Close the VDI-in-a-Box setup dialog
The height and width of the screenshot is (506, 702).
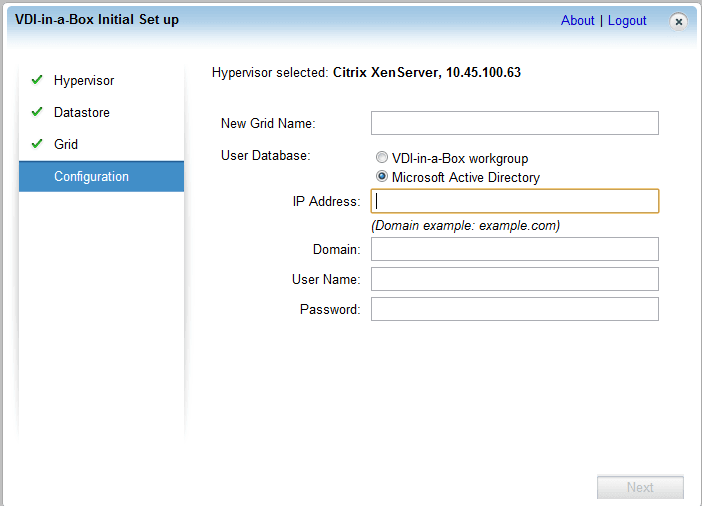coord(678,21)
